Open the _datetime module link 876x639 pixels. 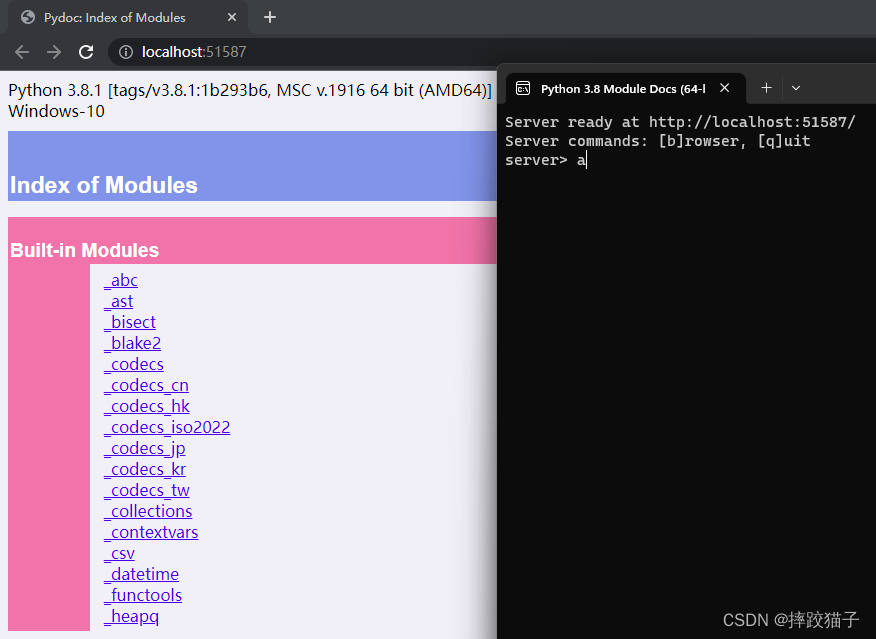click(x=141, y=575)
